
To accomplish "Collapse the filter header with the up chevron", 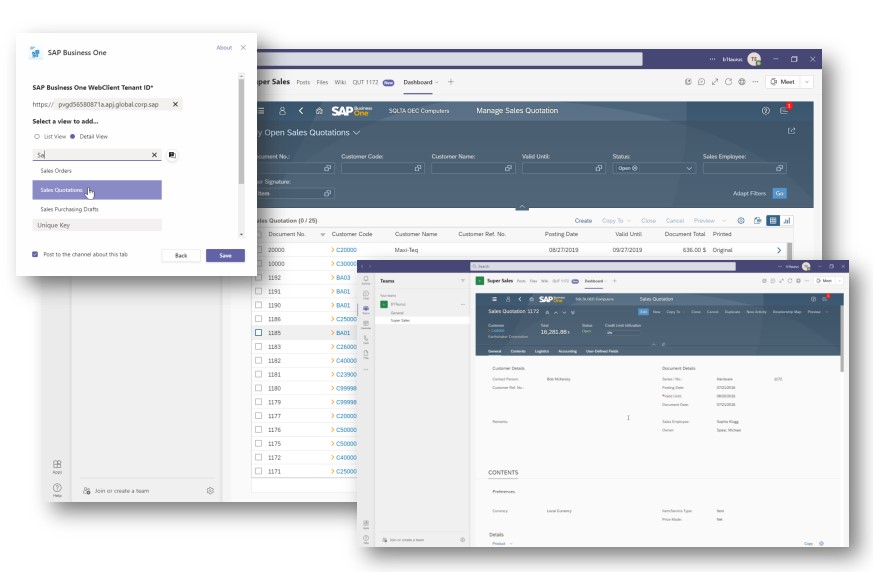I will point(522,207).
